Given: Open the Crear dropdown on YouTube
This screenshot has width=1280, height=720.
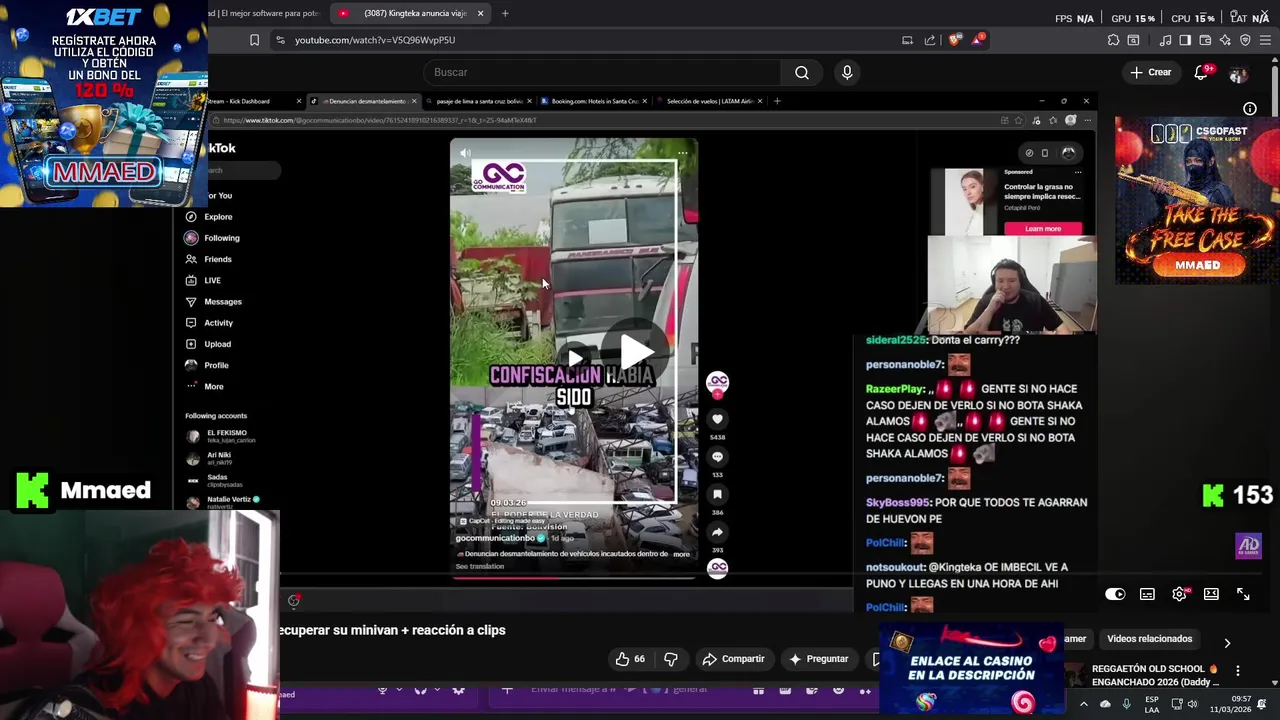Looking at the screenshot, I should (x=1150, y=72).
